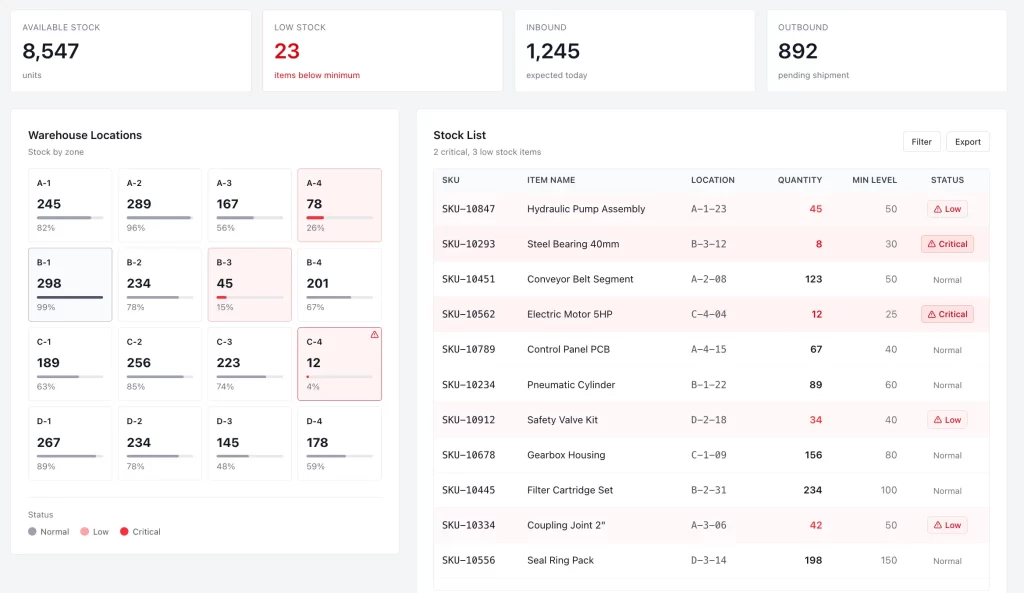
Task: Open the Inbound summary card
Action: pyautogui.click(x=634, y=51)
